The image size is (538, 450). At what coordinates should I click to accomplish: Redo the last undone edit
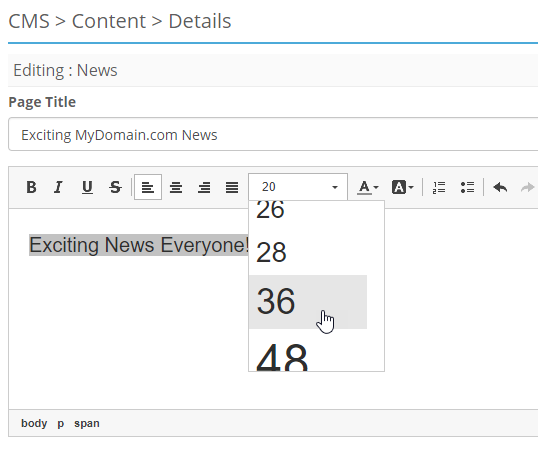point(528,187)
